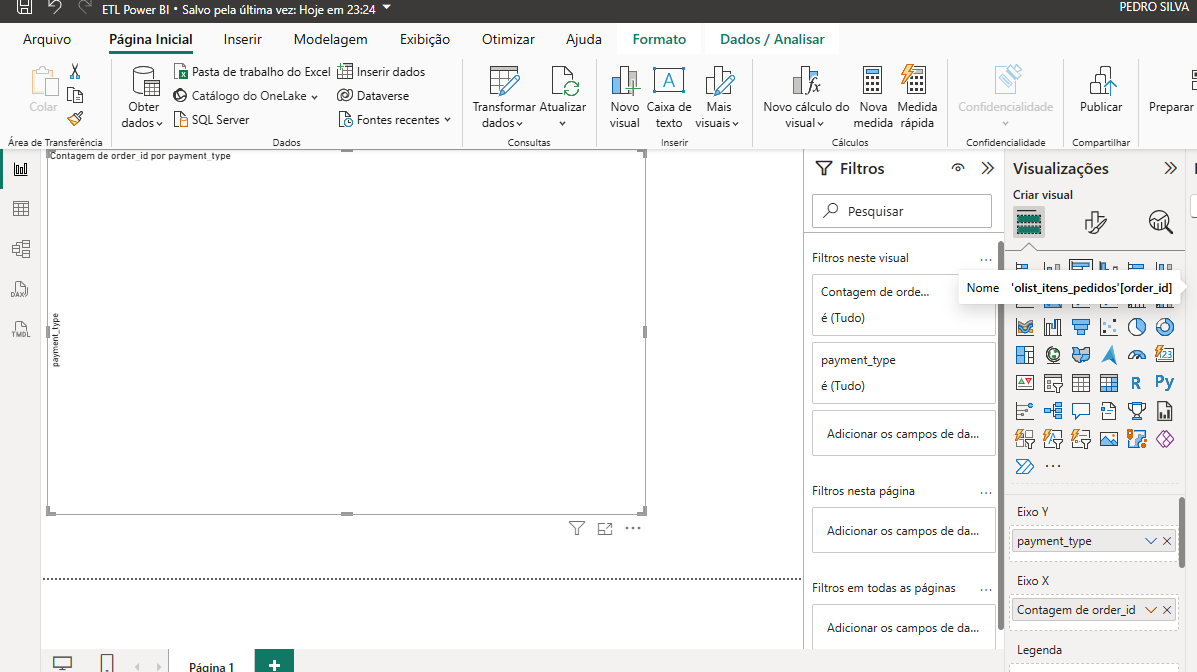Expand the payment_type field dropdown in Eixo Y
The height and width of the screenshot is (672, 1197).
(x=1150, y=541)
